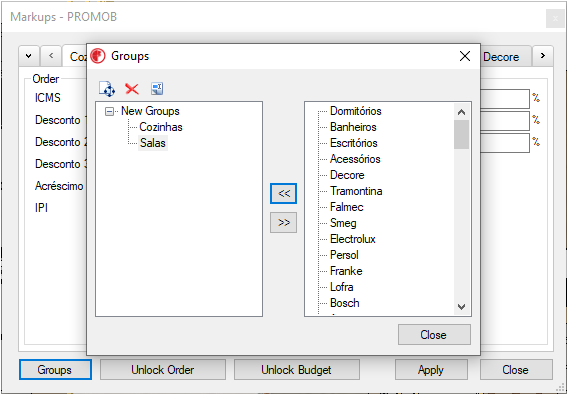Click the Apply button
This screenshot has width=569, height=396.
point(431,370)
